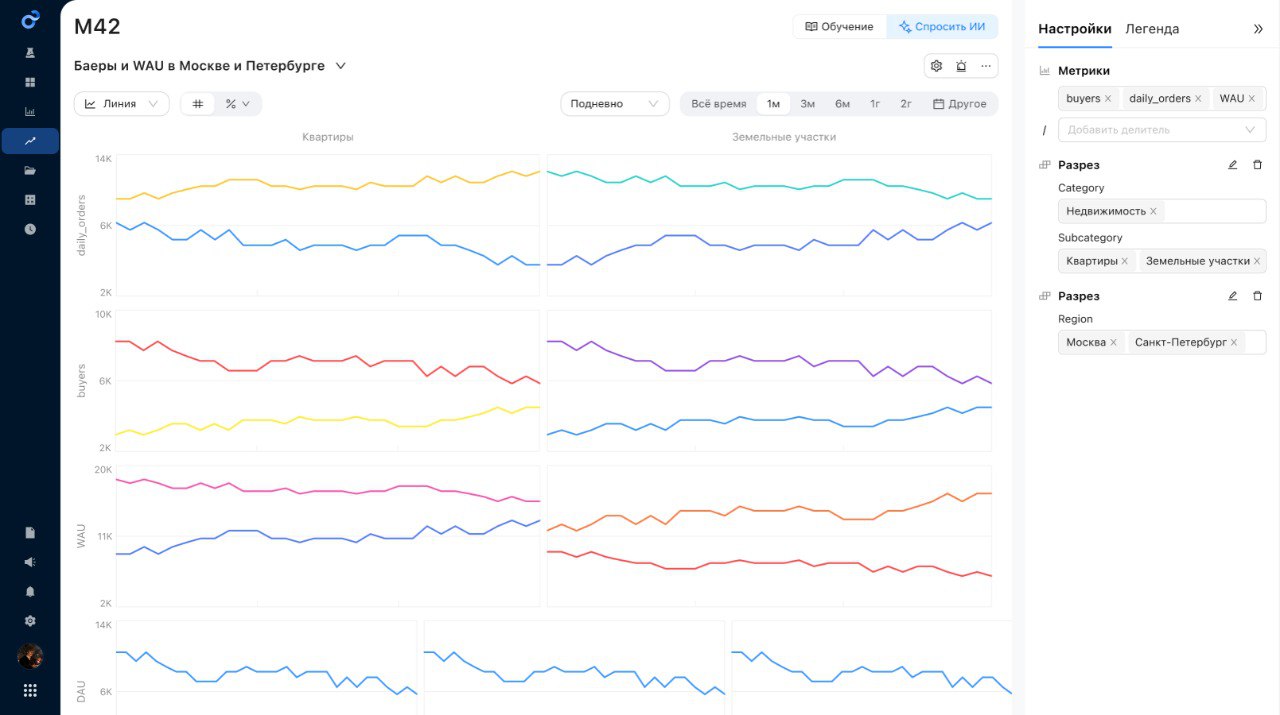Switch to the Легенда tab
1280x715 pixels.
click(1152, 29)
